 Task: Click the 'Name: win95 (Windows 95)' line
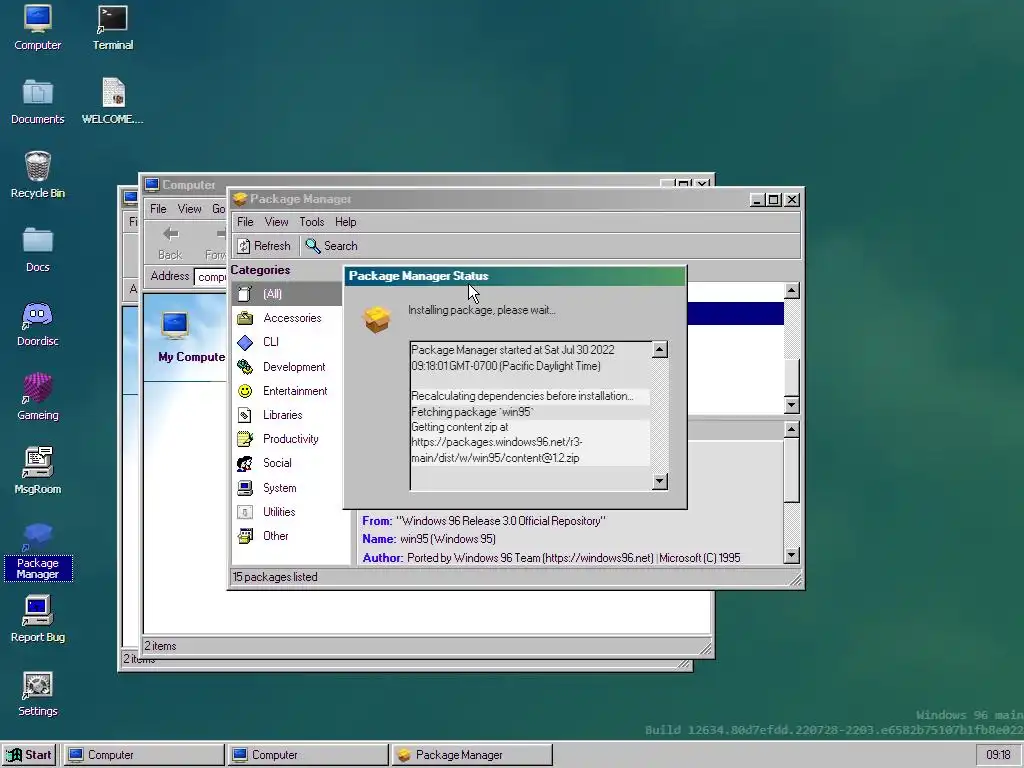tap(429, 539)
